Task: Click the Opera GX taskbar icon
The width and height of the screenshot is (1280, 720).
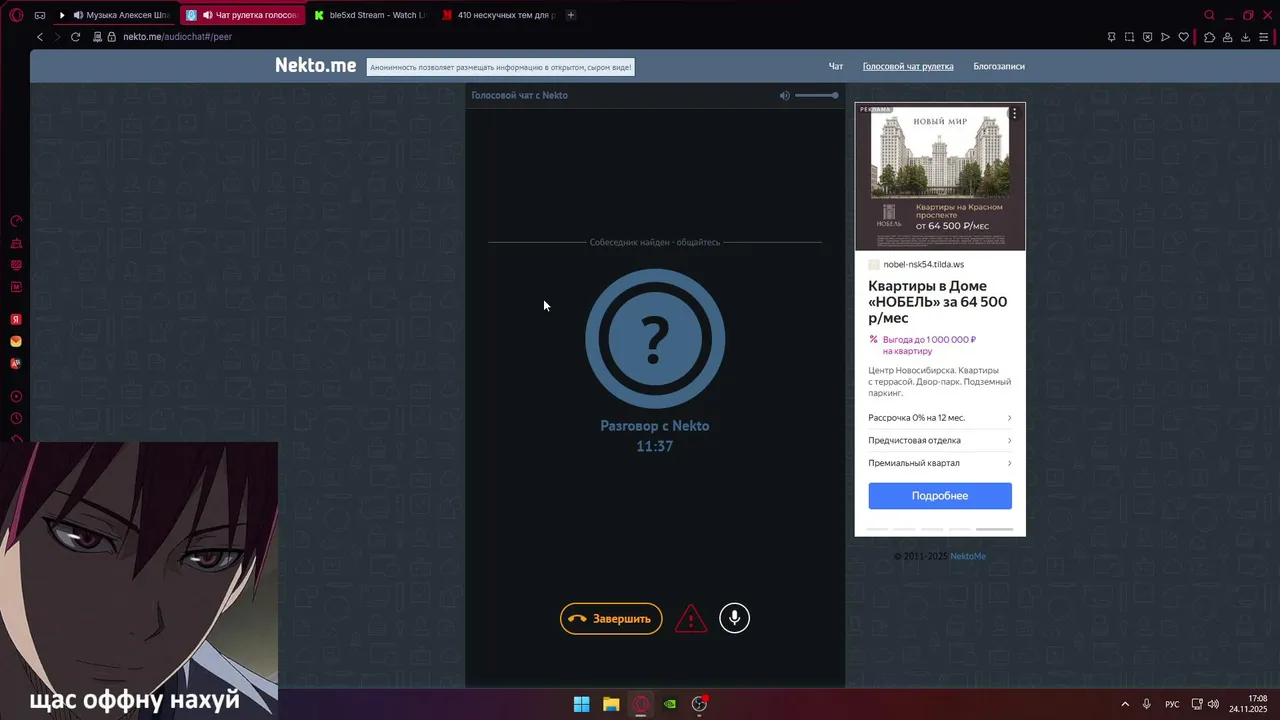Action: 641,704
